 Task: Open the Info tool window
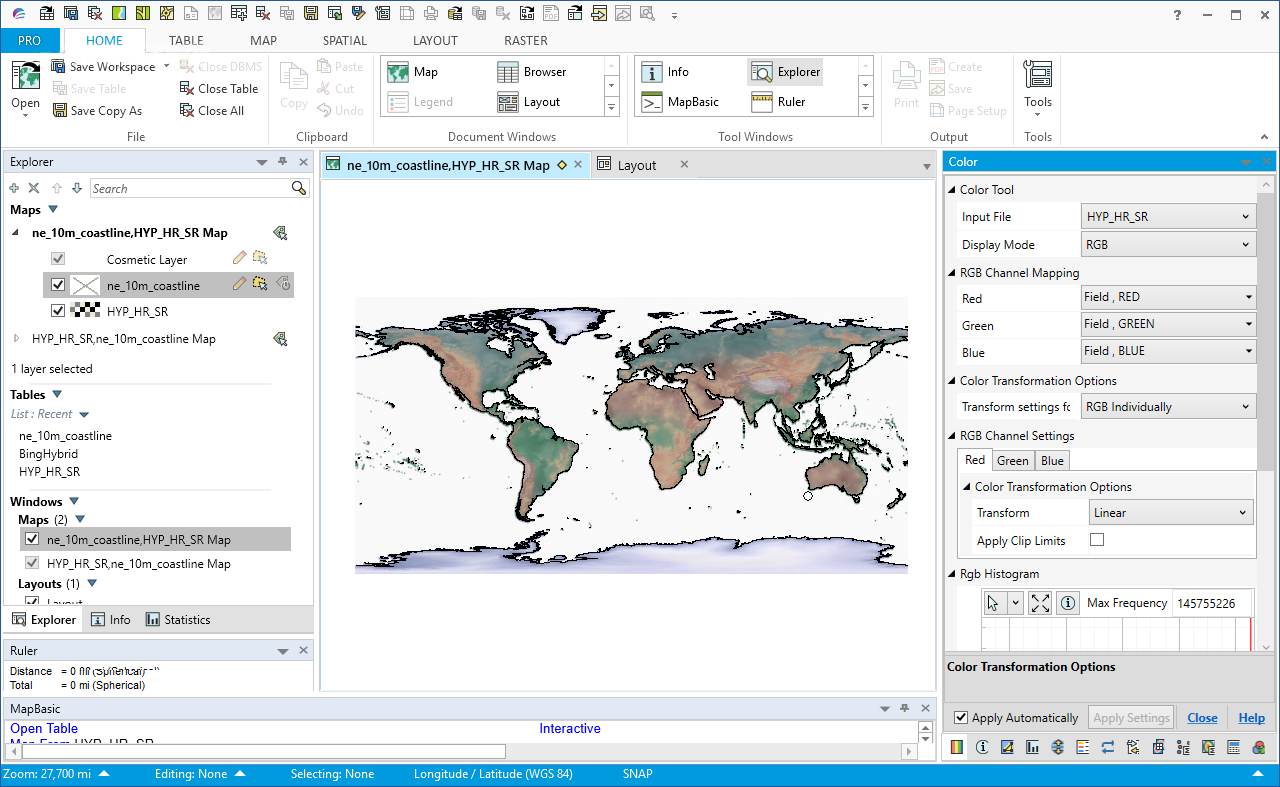pos(676,71)
